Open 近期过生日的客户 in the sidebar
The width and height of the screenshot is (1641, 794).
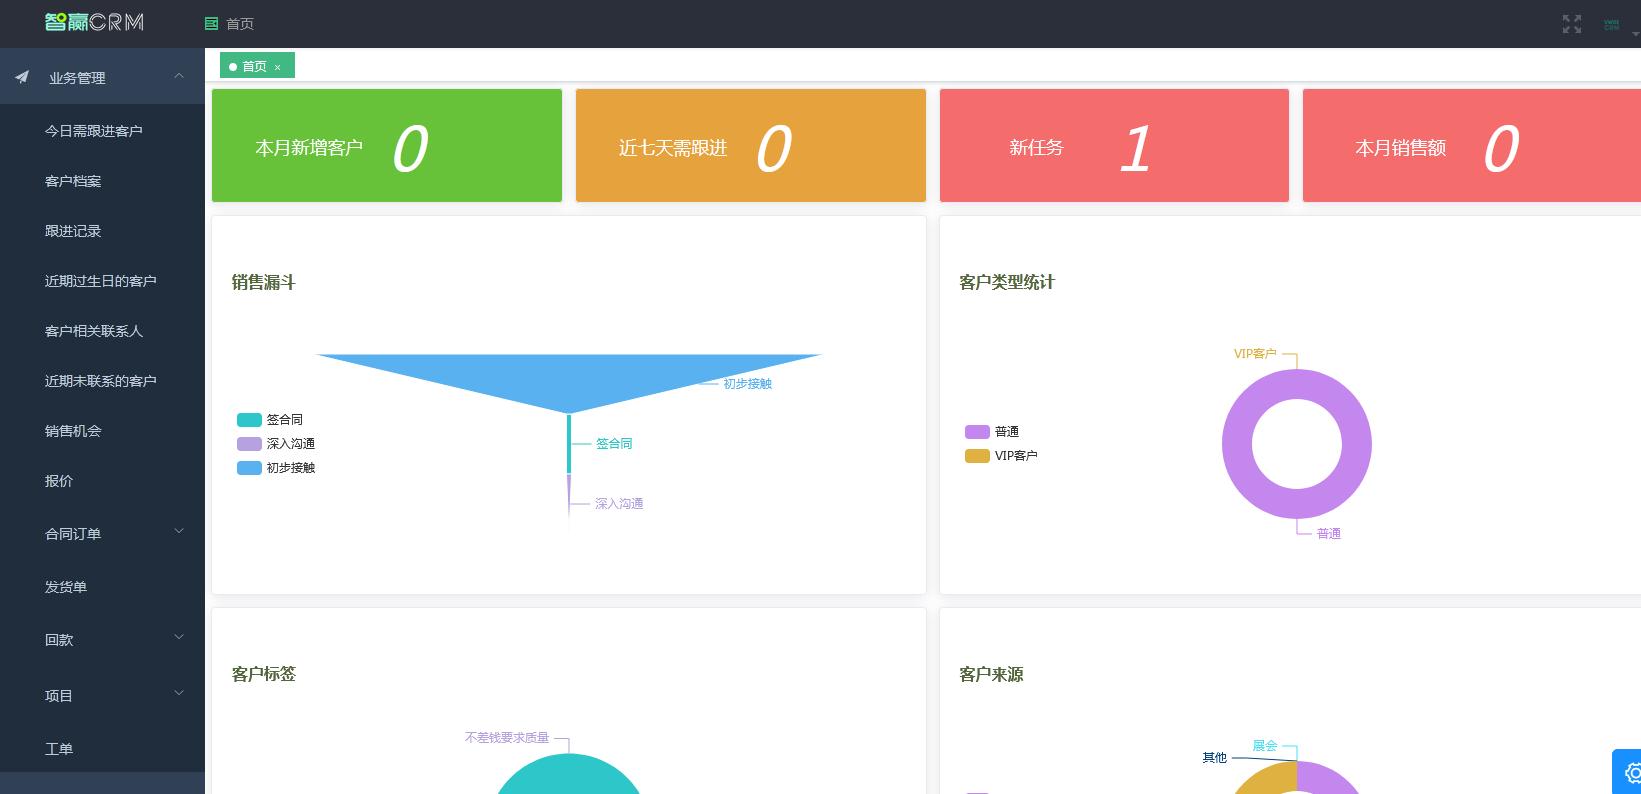click(100, 281)
